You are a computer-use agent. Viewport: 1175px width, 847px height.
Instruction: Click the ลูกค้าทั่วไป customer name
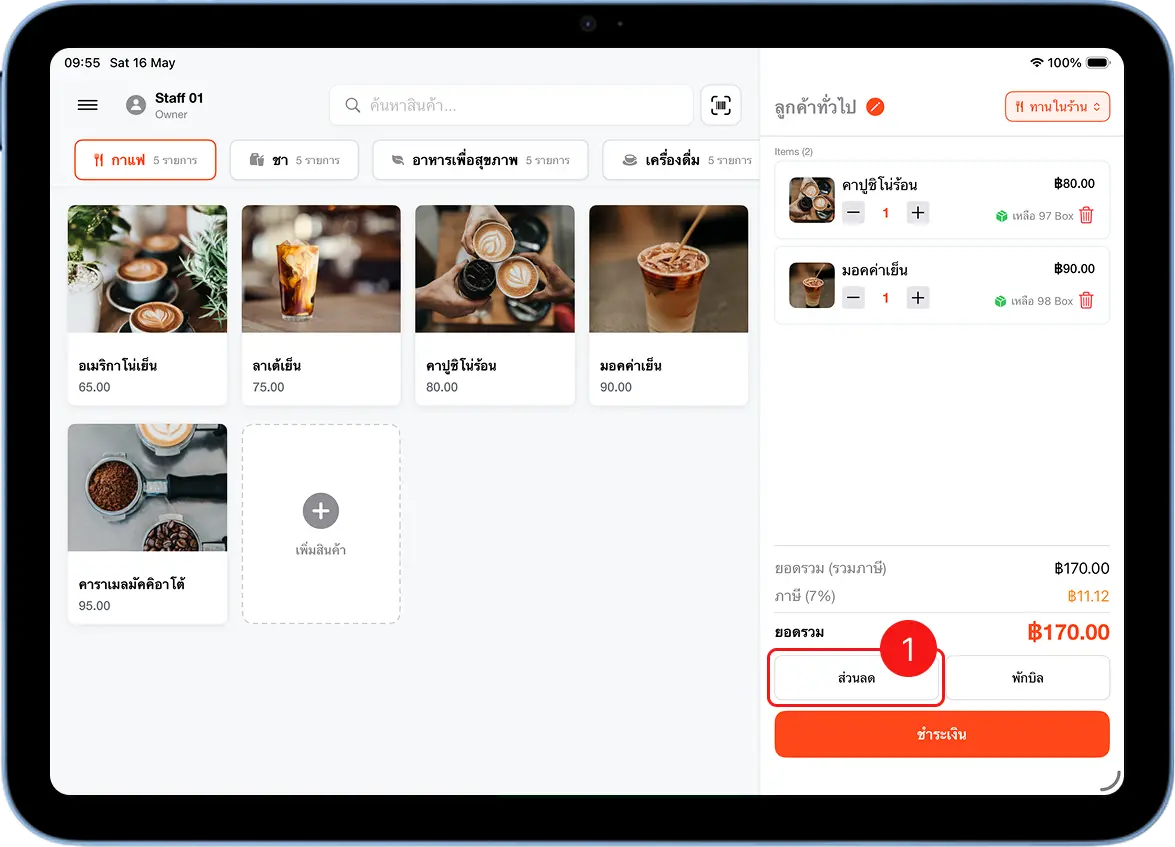click(815, 107)
